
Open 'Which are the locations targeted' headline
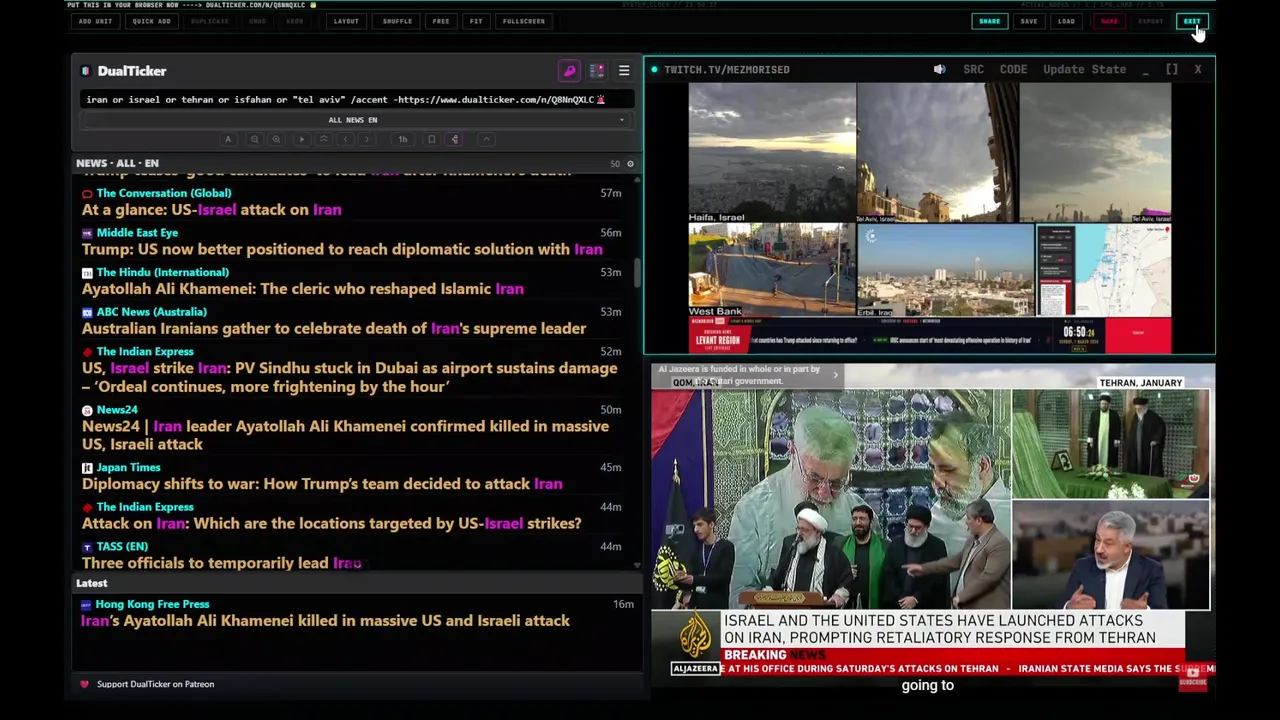tap(331, 523)
